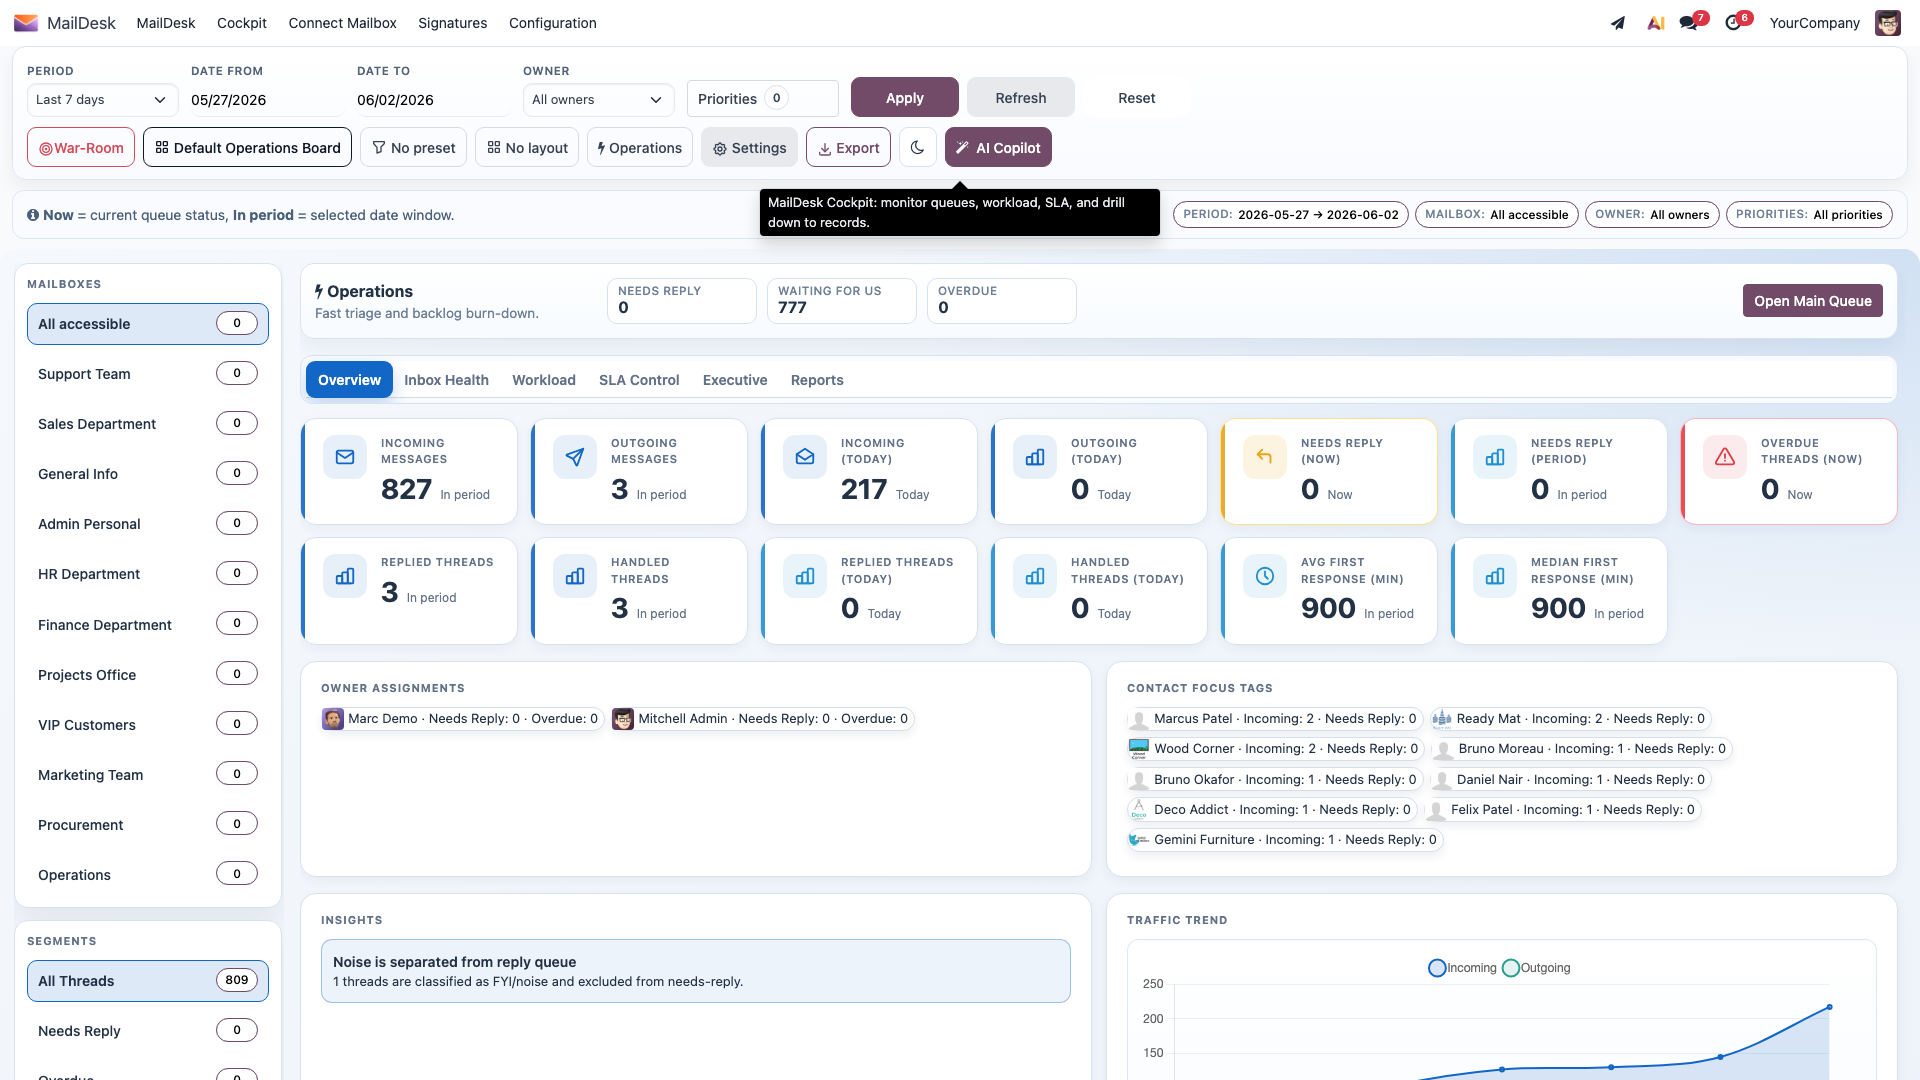Click Open Main Queue button

[x=1812, y=301]
